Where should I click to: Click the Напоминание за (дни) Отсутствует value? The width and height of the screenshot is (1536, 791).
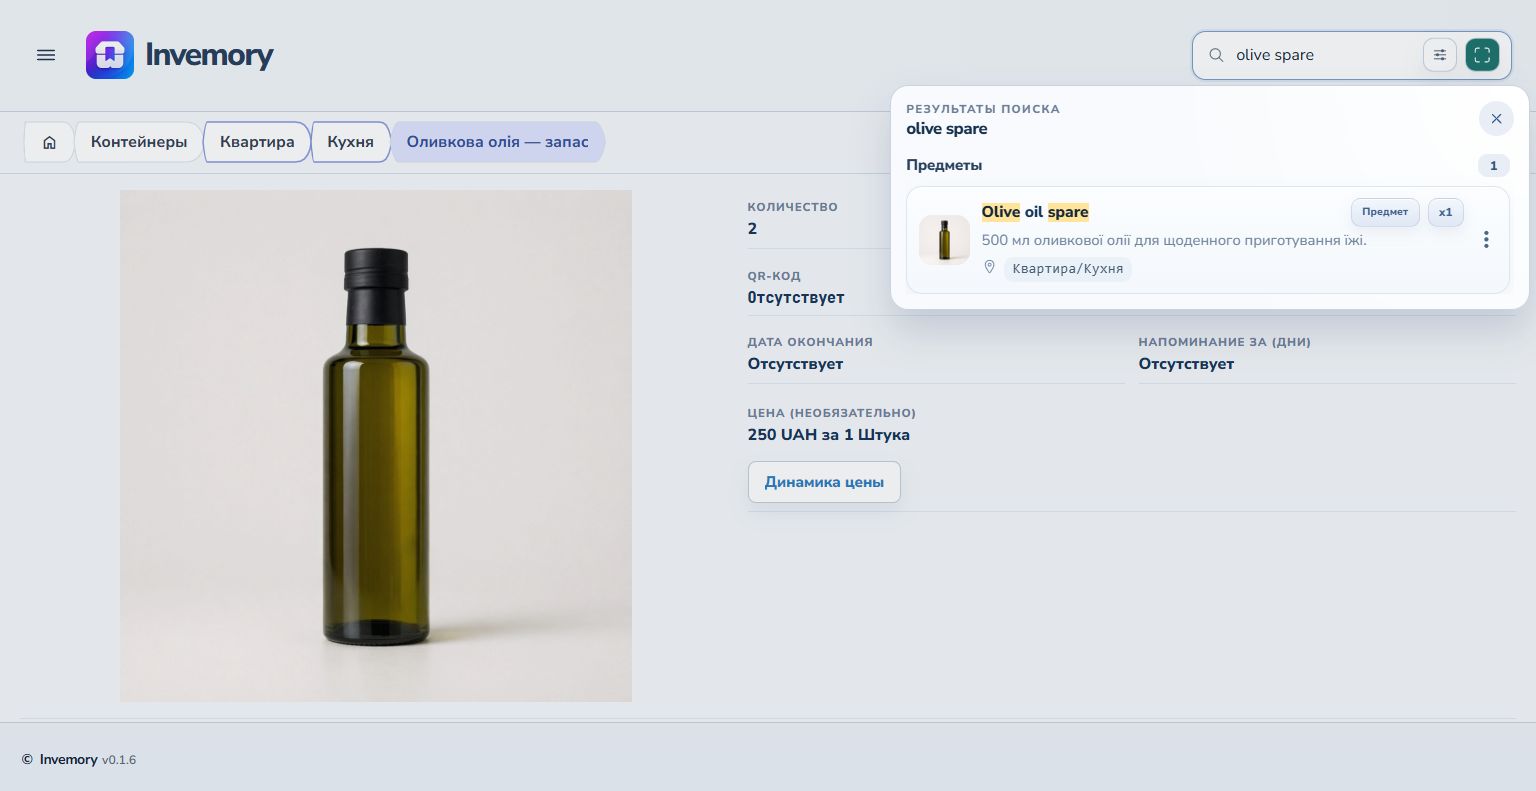pyautogui.click(x=1186, y=364)
